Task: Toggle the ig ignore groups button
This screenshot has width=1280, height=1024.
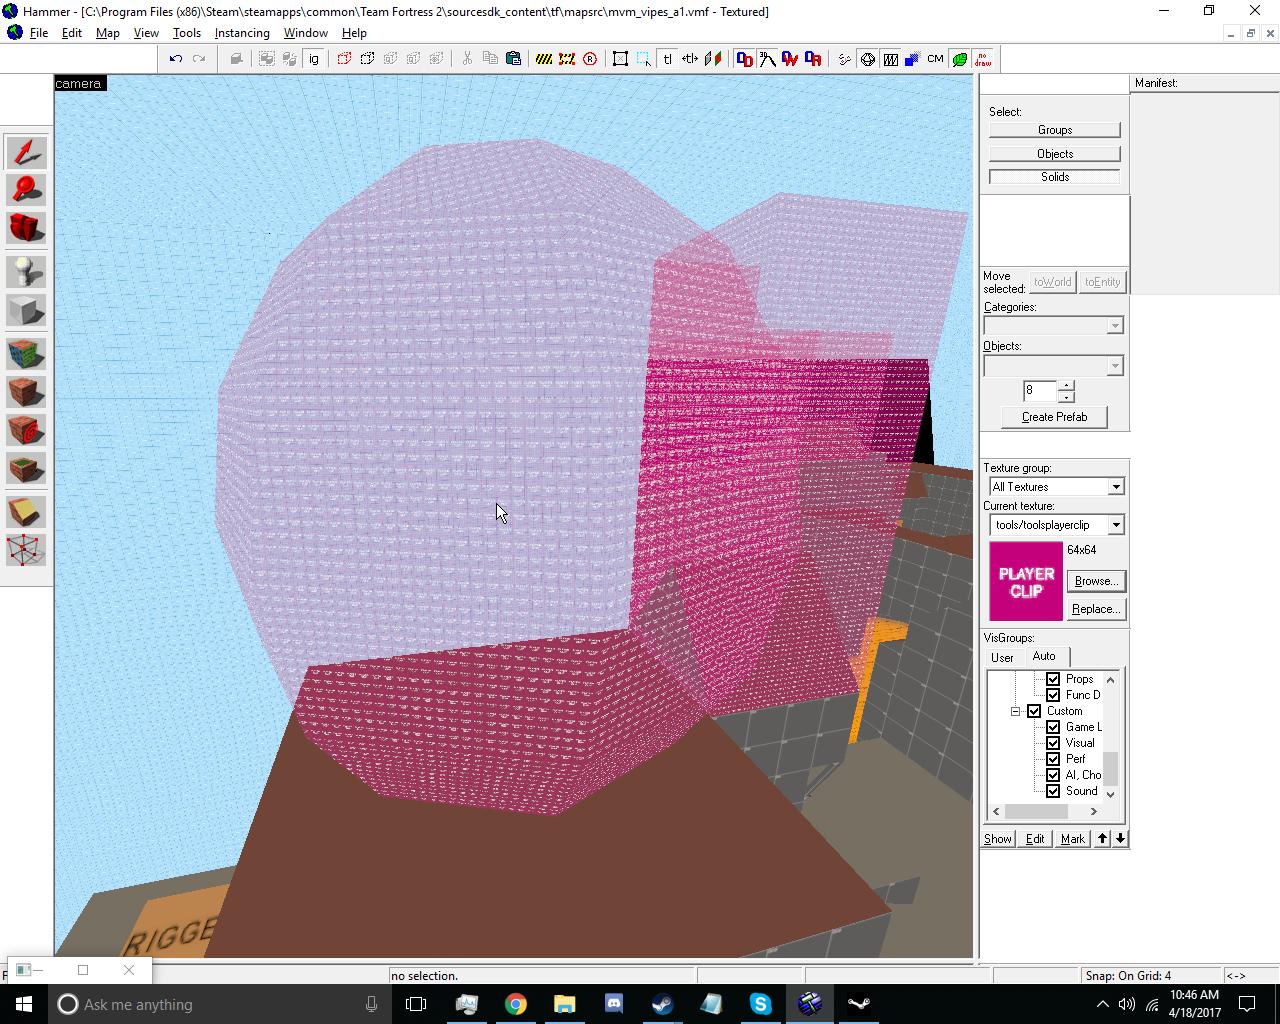Action: tap(313, 59)
